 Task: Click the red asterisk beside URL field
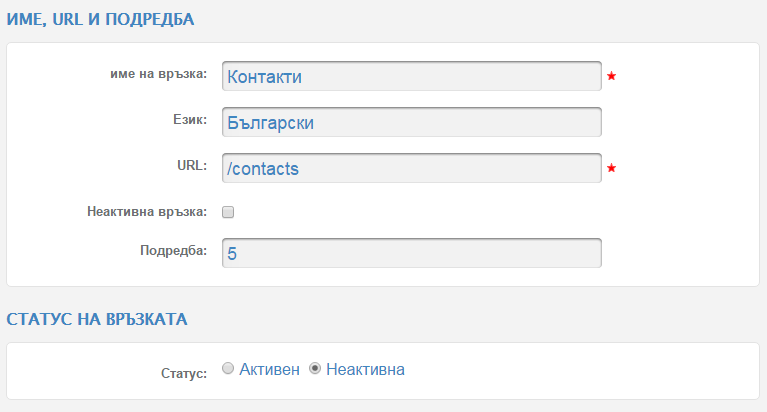[x=611, y=168]
